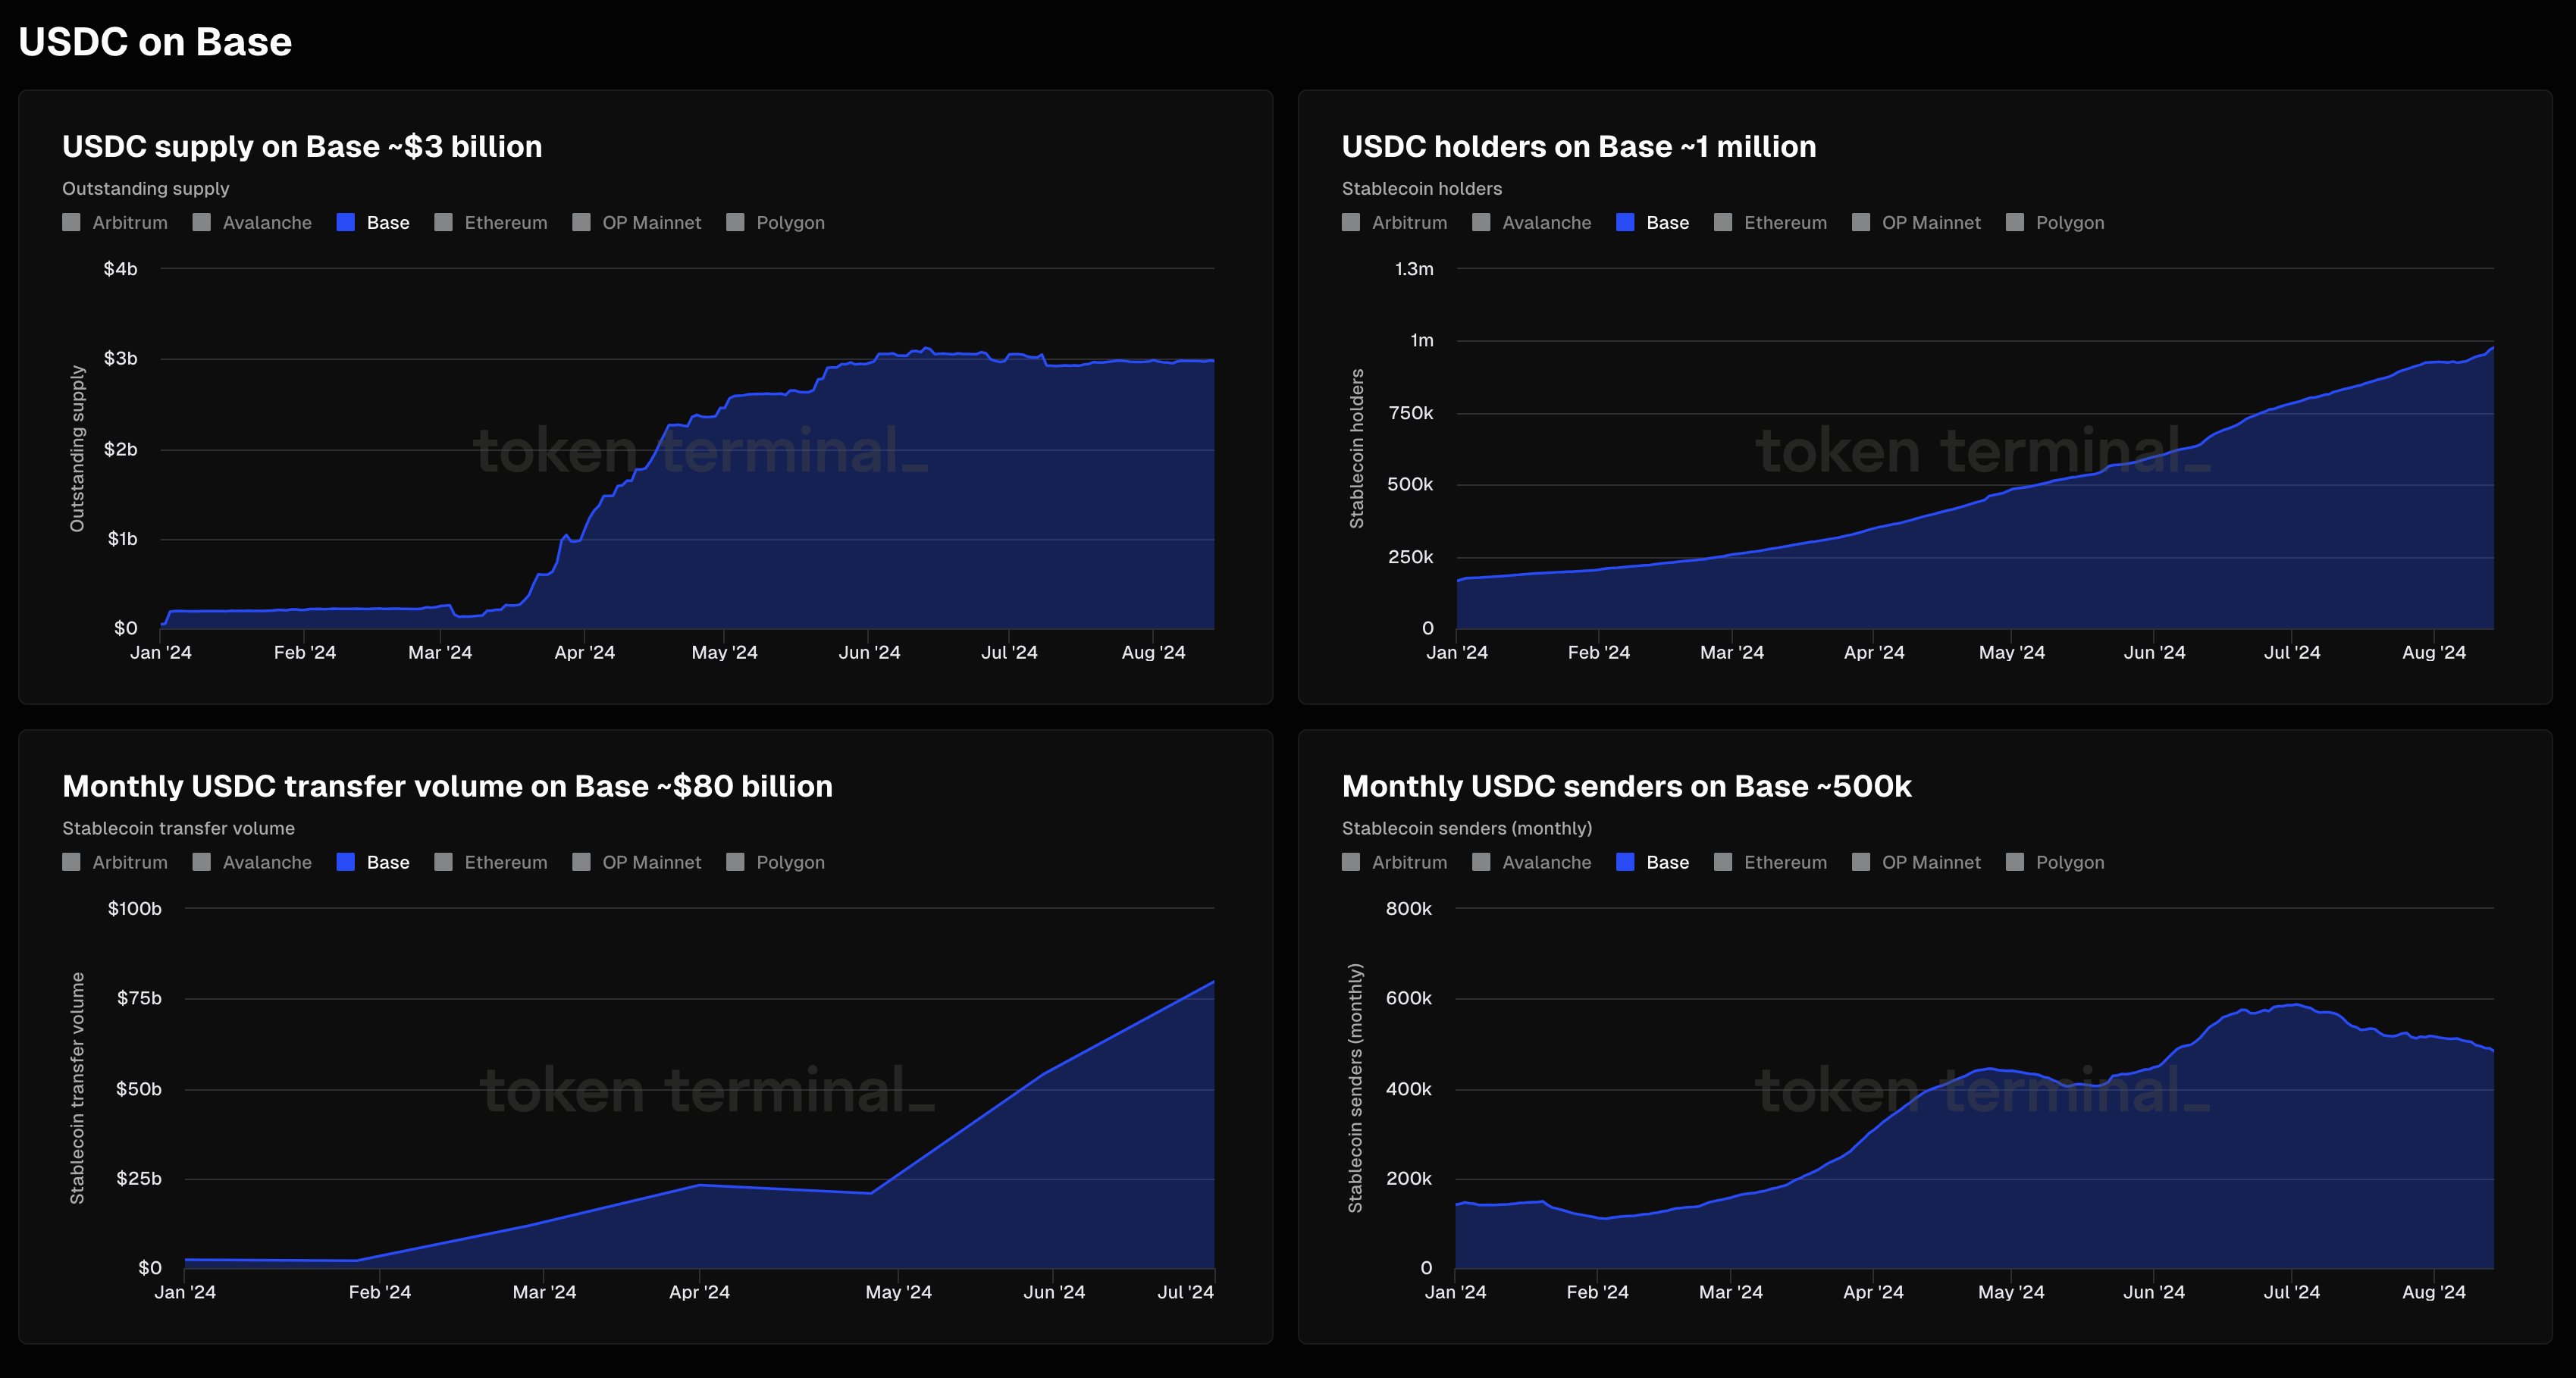The image size is (2576, 1378).
Task: Toggle Arbitrum checkbox in monthly senders chart
Action: tap(1351, 862)
